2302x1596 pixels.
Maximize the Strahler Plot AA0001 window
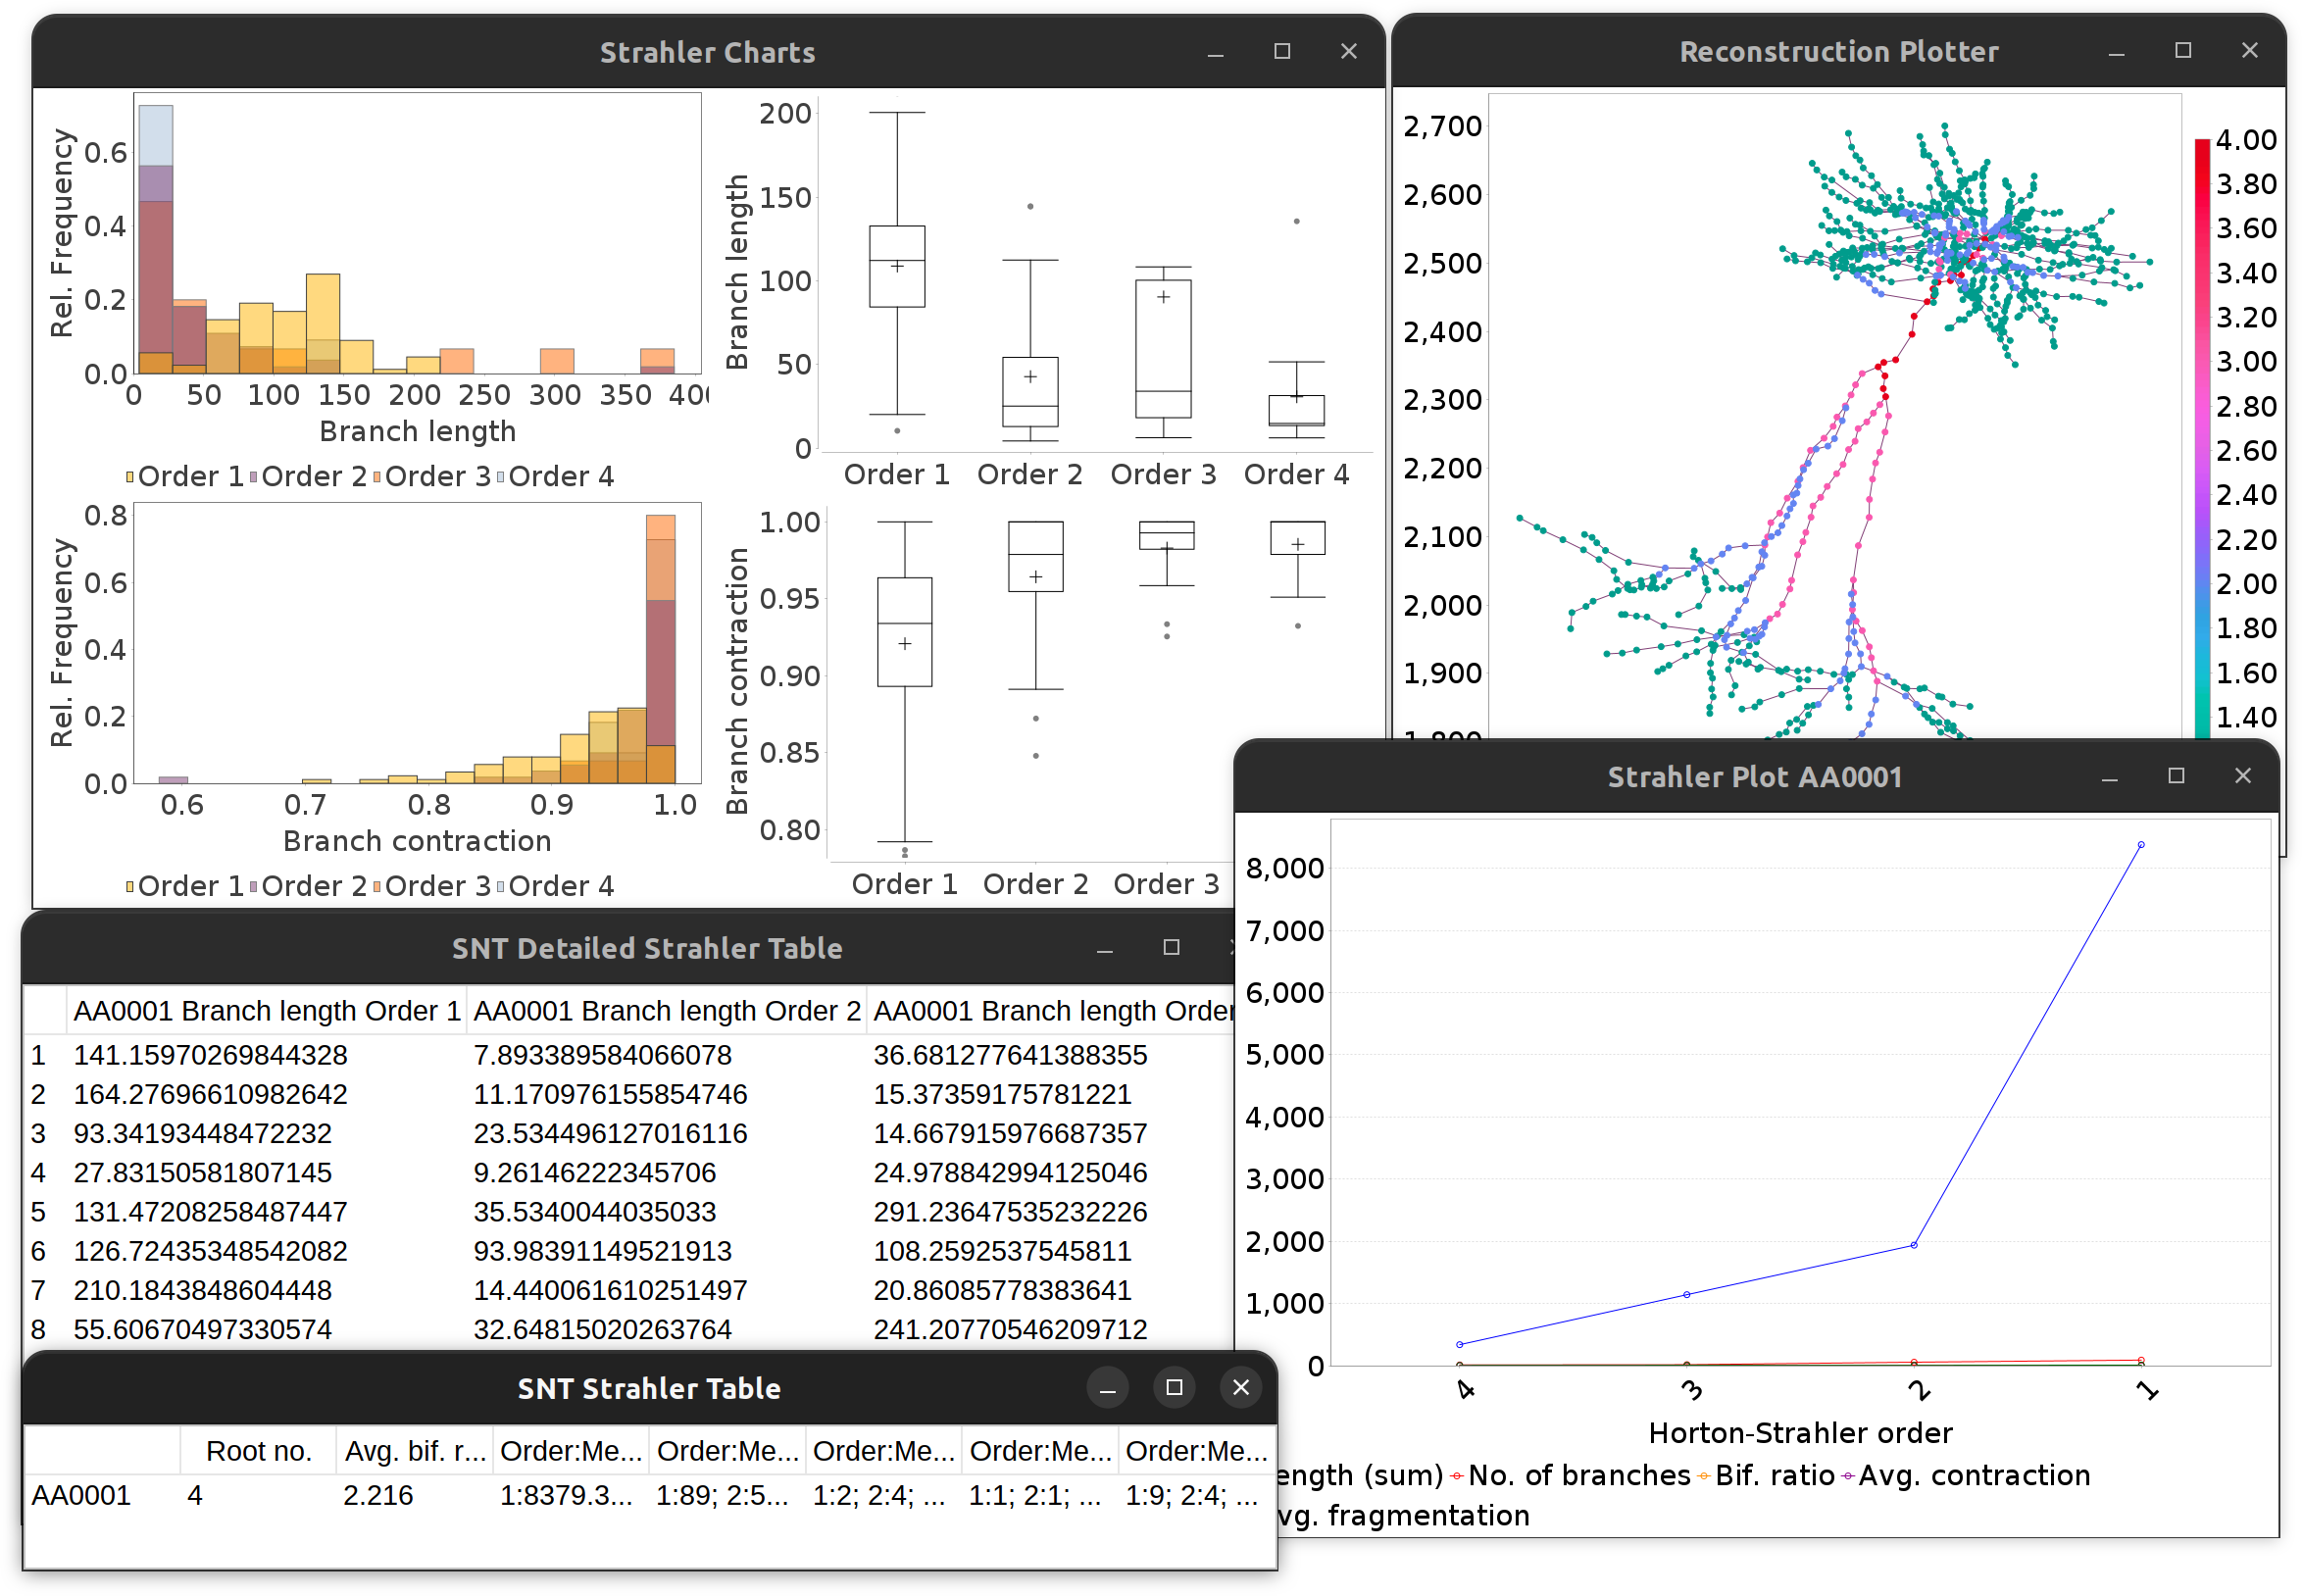pyautogui.click(x=2176, y=776)
